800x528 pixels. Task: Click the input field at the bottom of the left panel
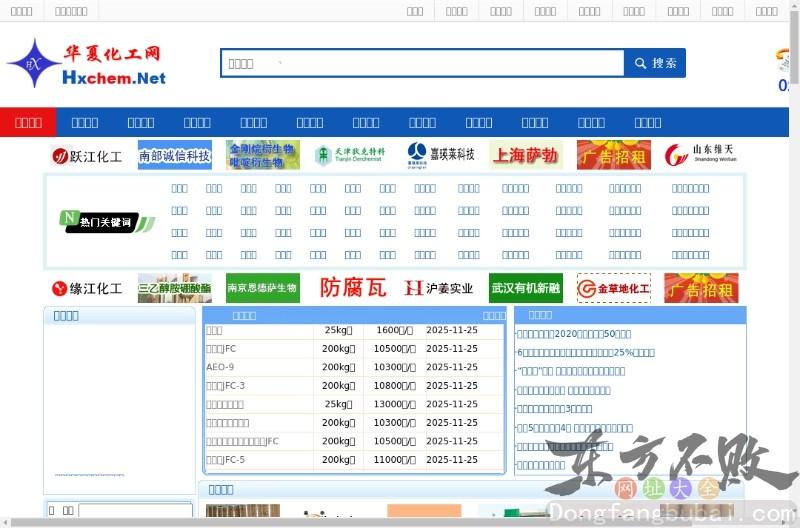point(135,511)
